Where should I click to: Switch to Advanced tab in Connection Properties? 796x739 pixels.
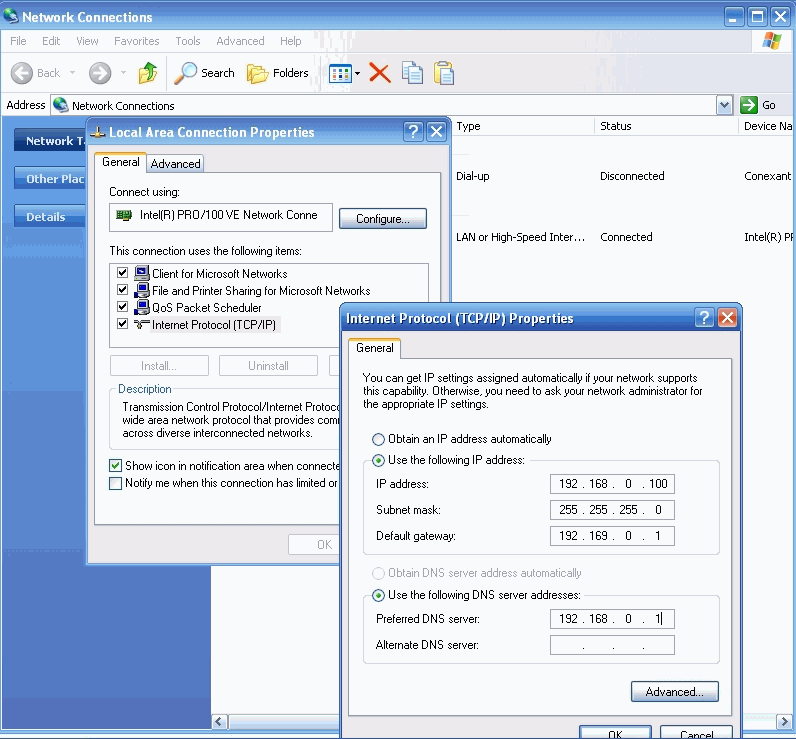point(175,164)
